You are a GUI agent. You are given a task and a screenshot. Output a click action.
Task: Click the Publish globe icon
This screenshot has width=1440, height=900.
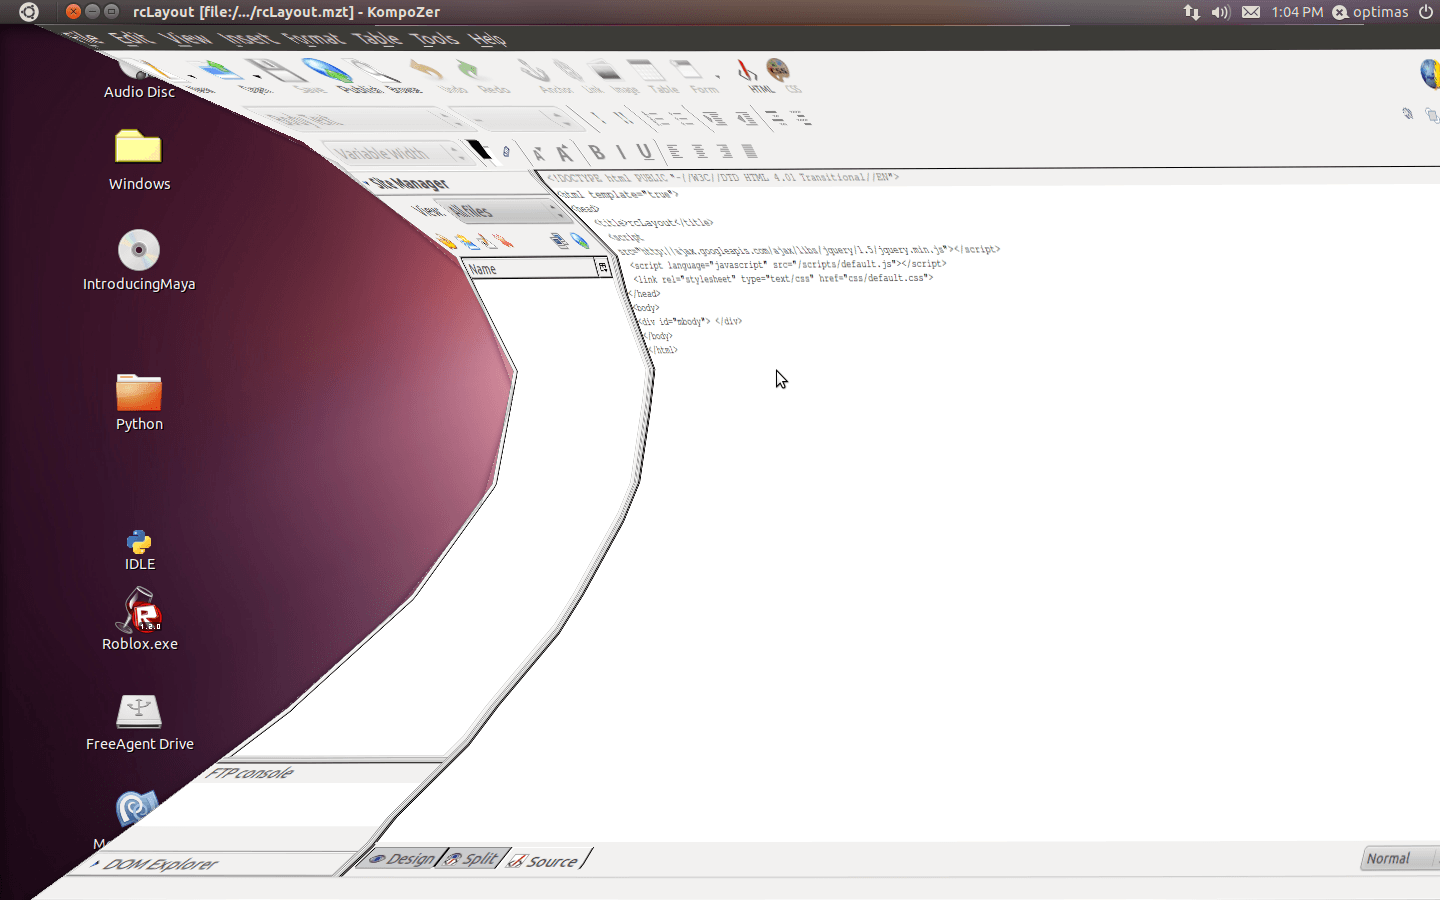coord(328,70)
